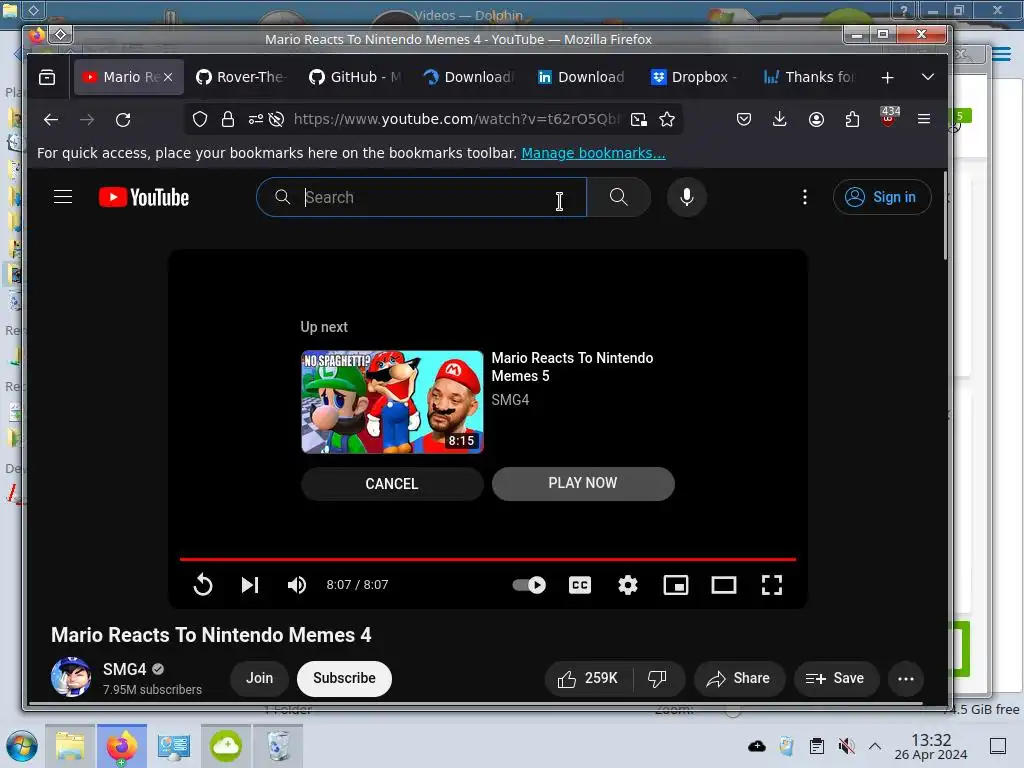Open picture-in-picture from address bar
Screen dimensions: 1024x768
pyautogui.click(x=639, y=120)
